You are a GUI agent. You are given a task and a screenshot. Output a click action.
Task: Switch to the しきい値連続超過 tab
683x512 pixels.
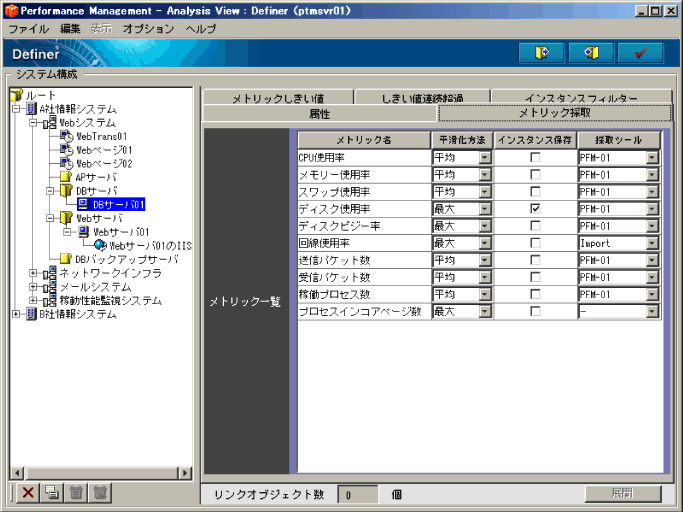[x=422, y=97]
